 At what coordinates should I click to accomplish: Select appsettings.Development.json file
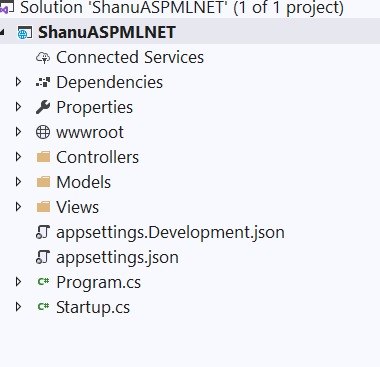pos(170,232)
